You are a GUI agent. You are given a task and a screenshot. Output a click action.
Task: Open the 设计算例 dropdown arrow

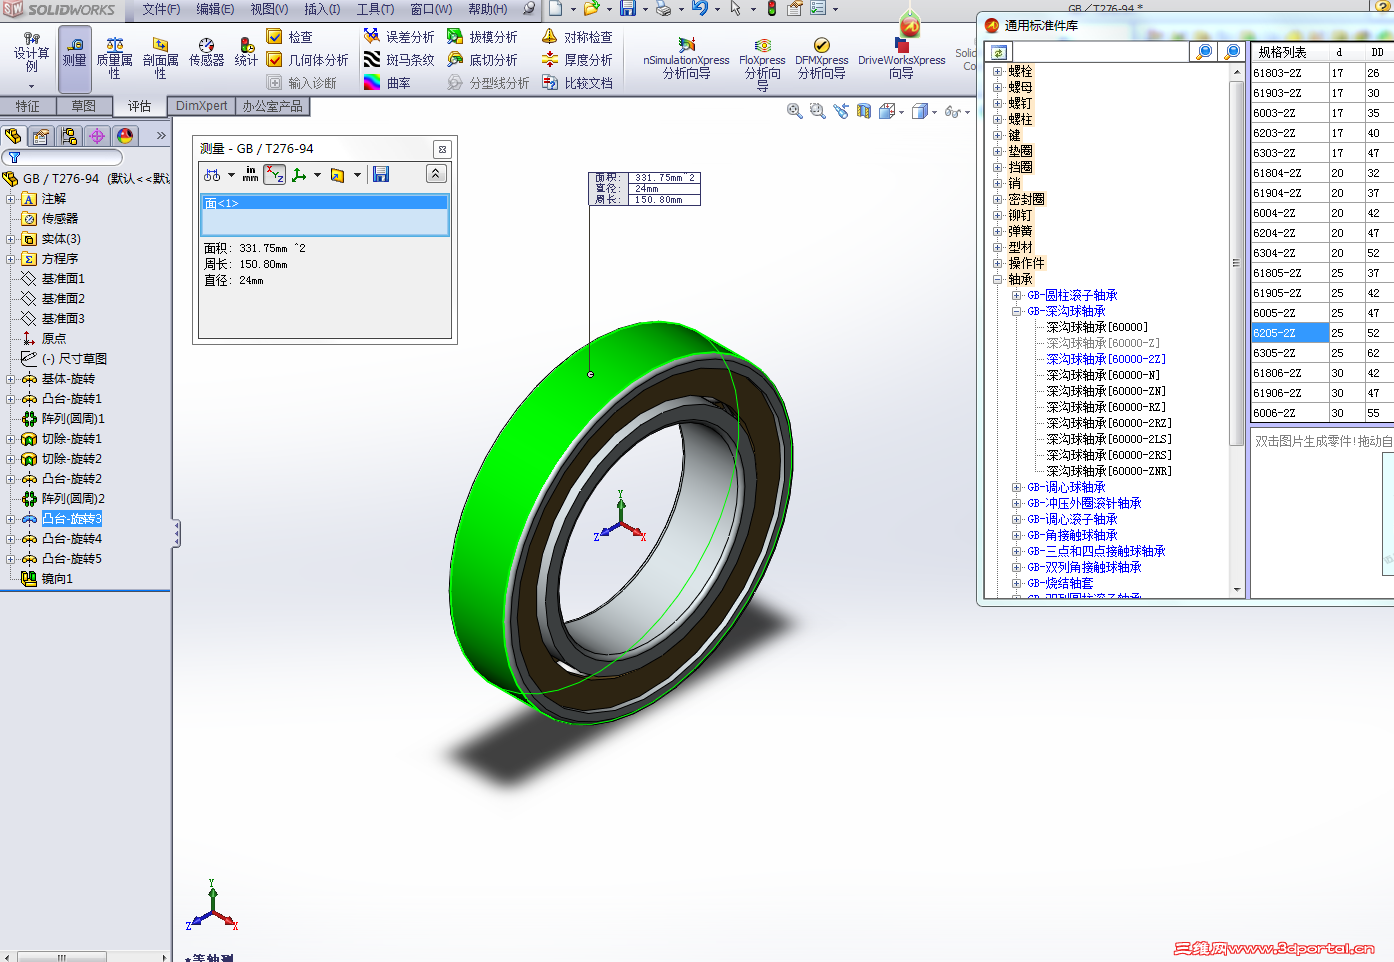point(31,86)
